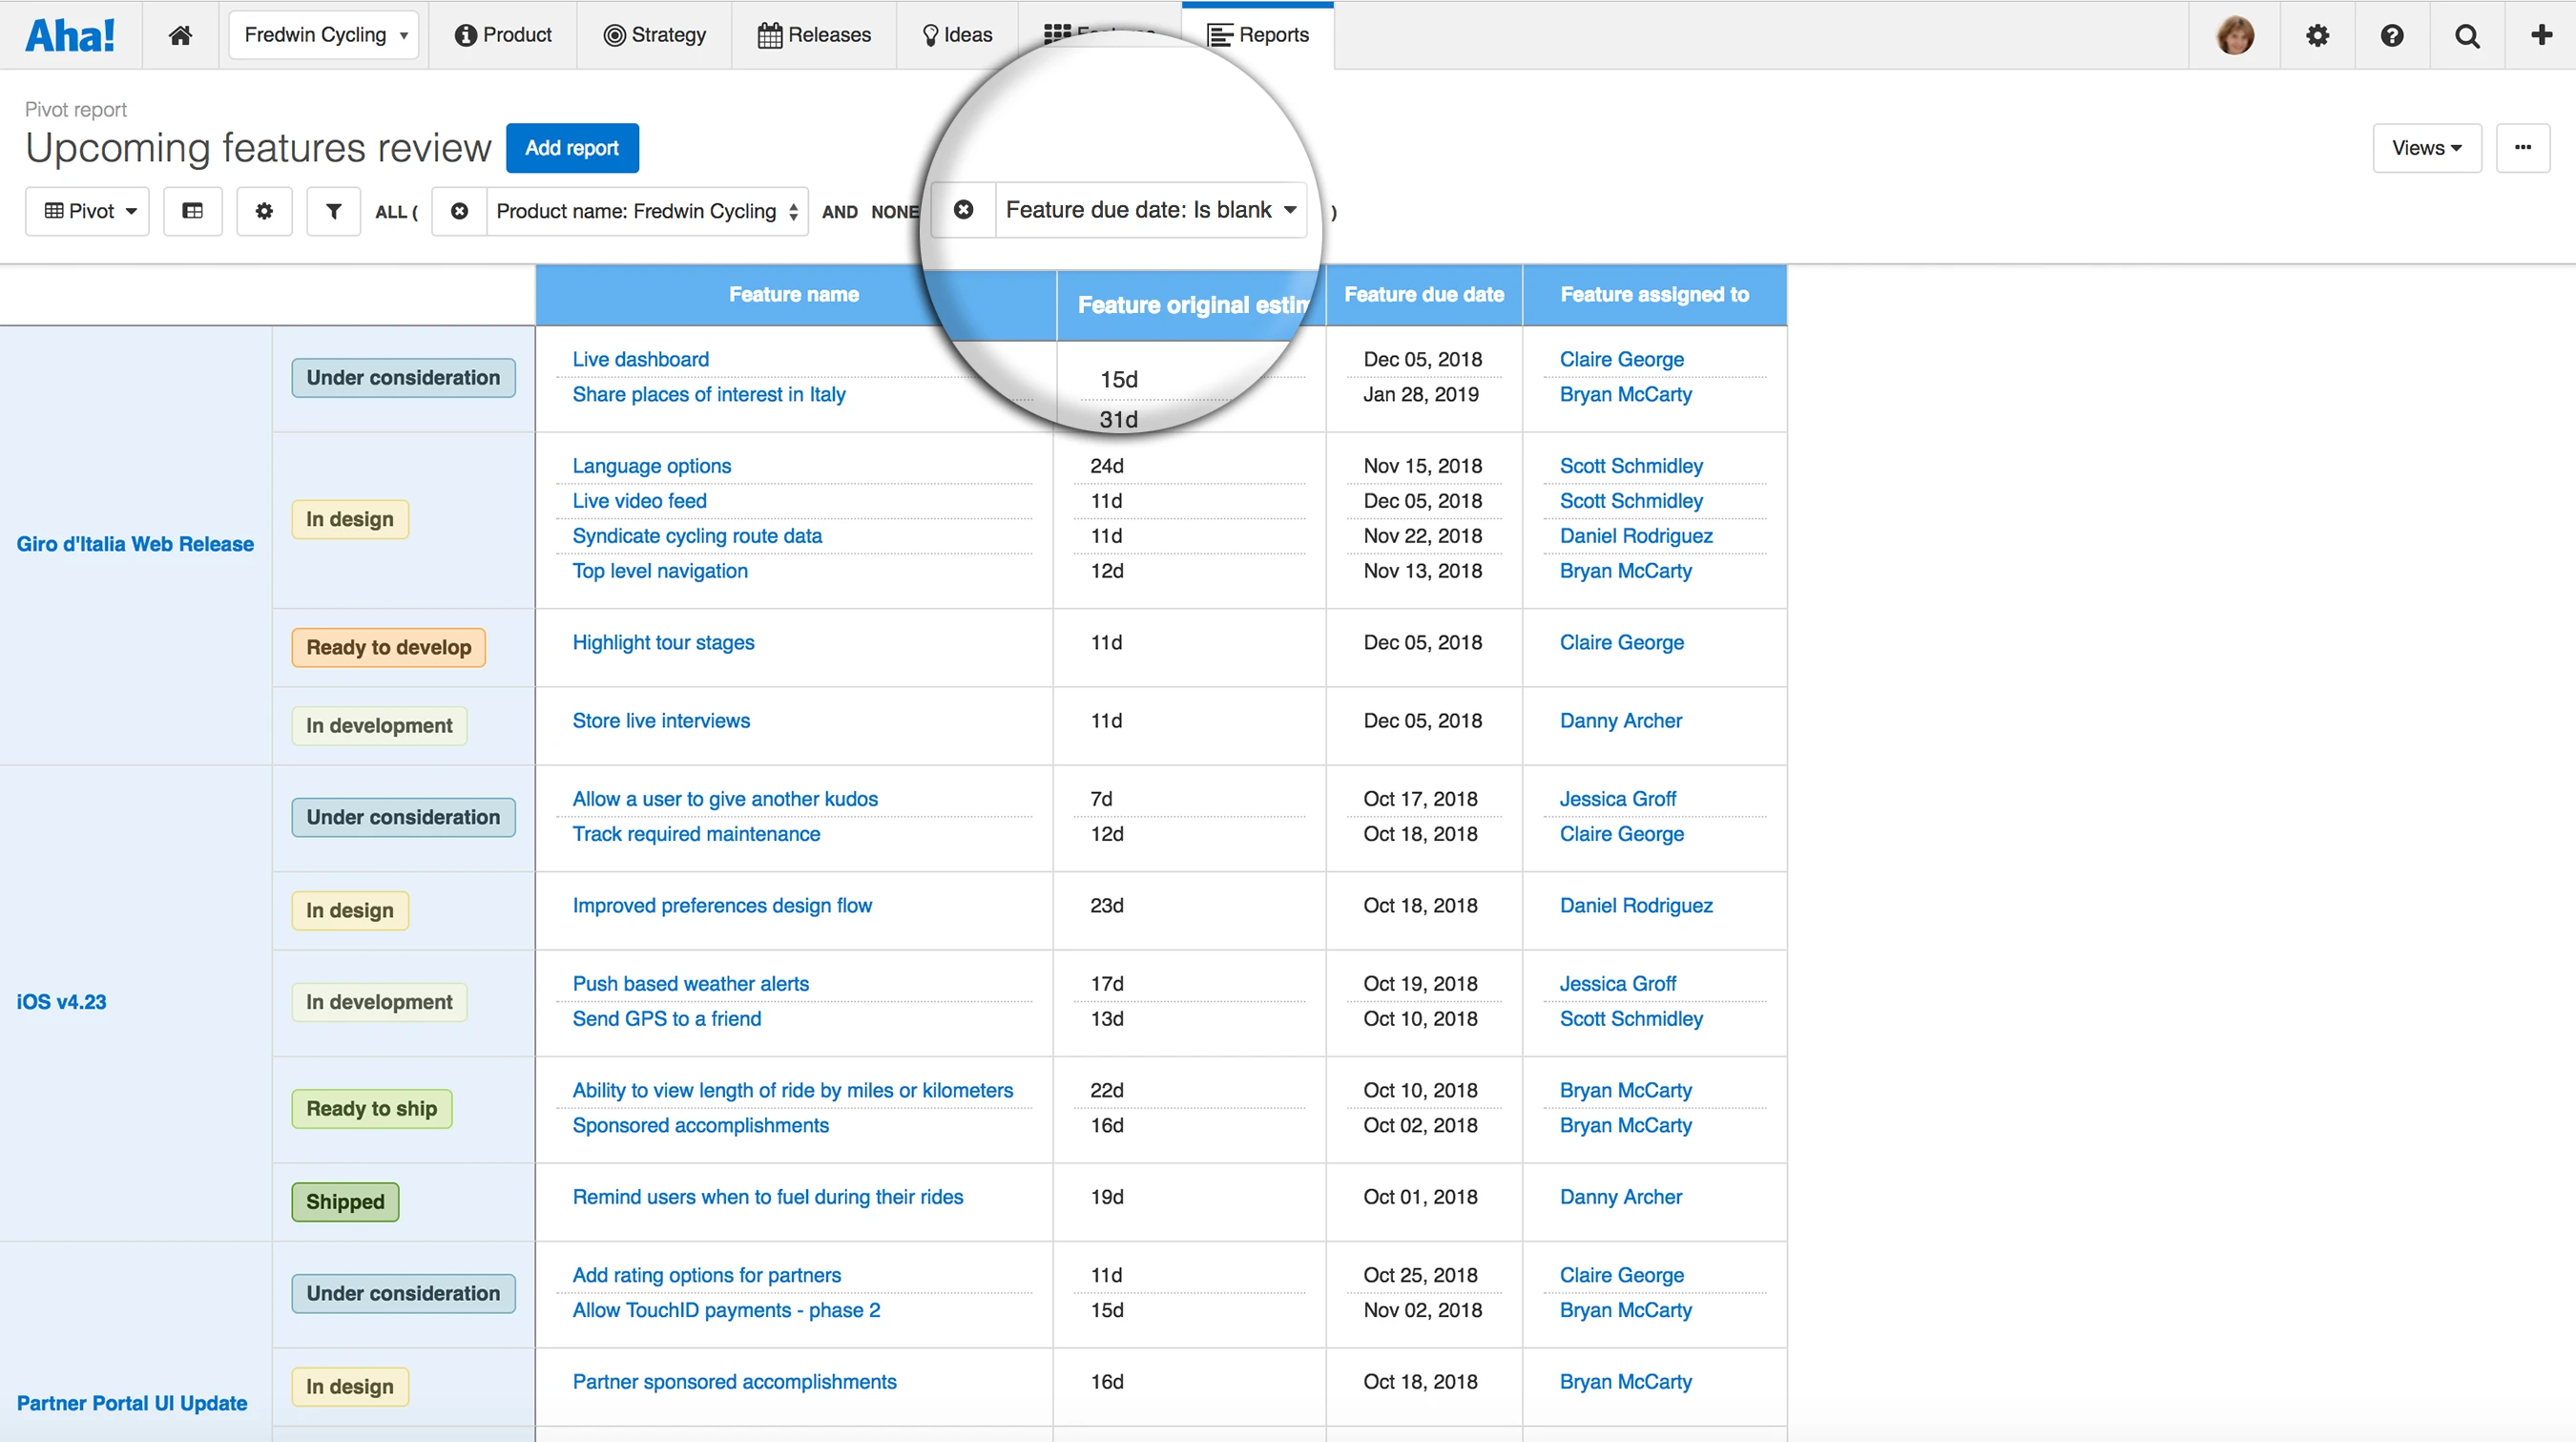2576x1442 pixels.
Task: Open account settings gear icon
Action: coord(2317,36)
